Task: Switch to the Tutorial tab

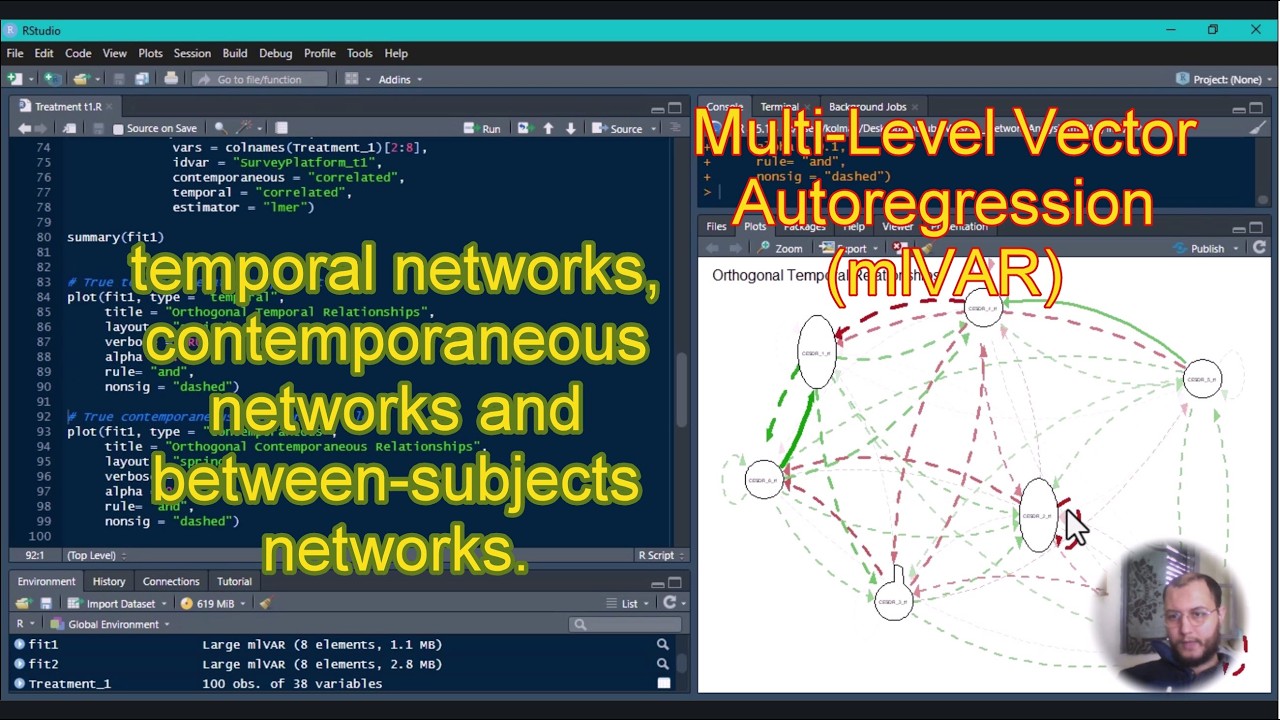Action: [234, 581]
